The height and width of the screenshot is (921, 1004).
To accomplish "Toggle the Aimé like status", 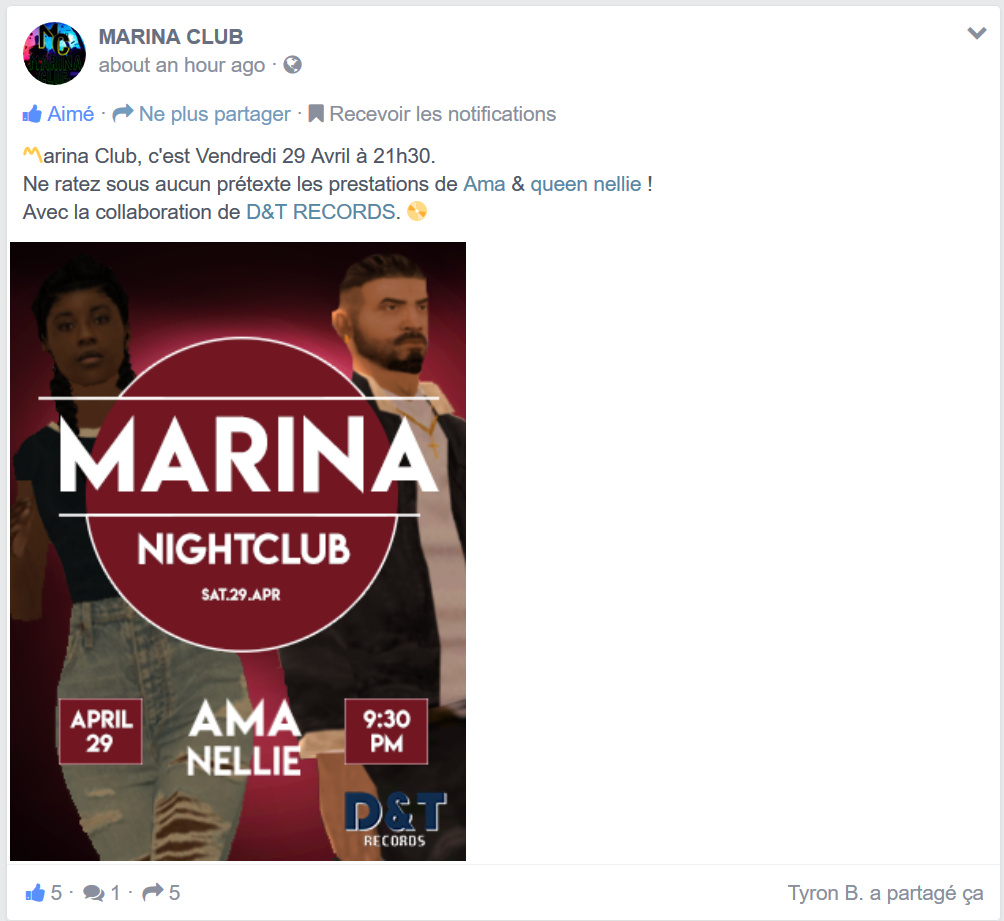I will coord(70,114).
